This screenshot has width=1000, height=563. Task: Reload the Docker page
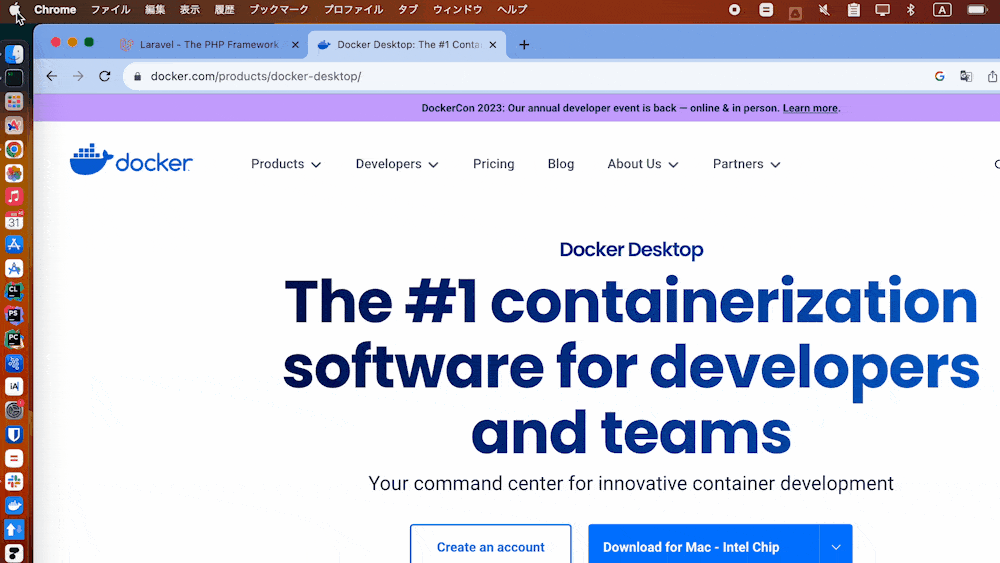point(105,76)
